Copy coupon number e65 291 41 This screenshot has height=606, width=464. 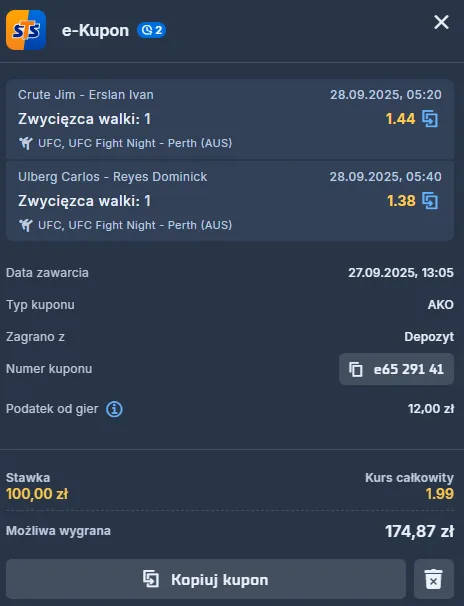[x=396, y=369]
